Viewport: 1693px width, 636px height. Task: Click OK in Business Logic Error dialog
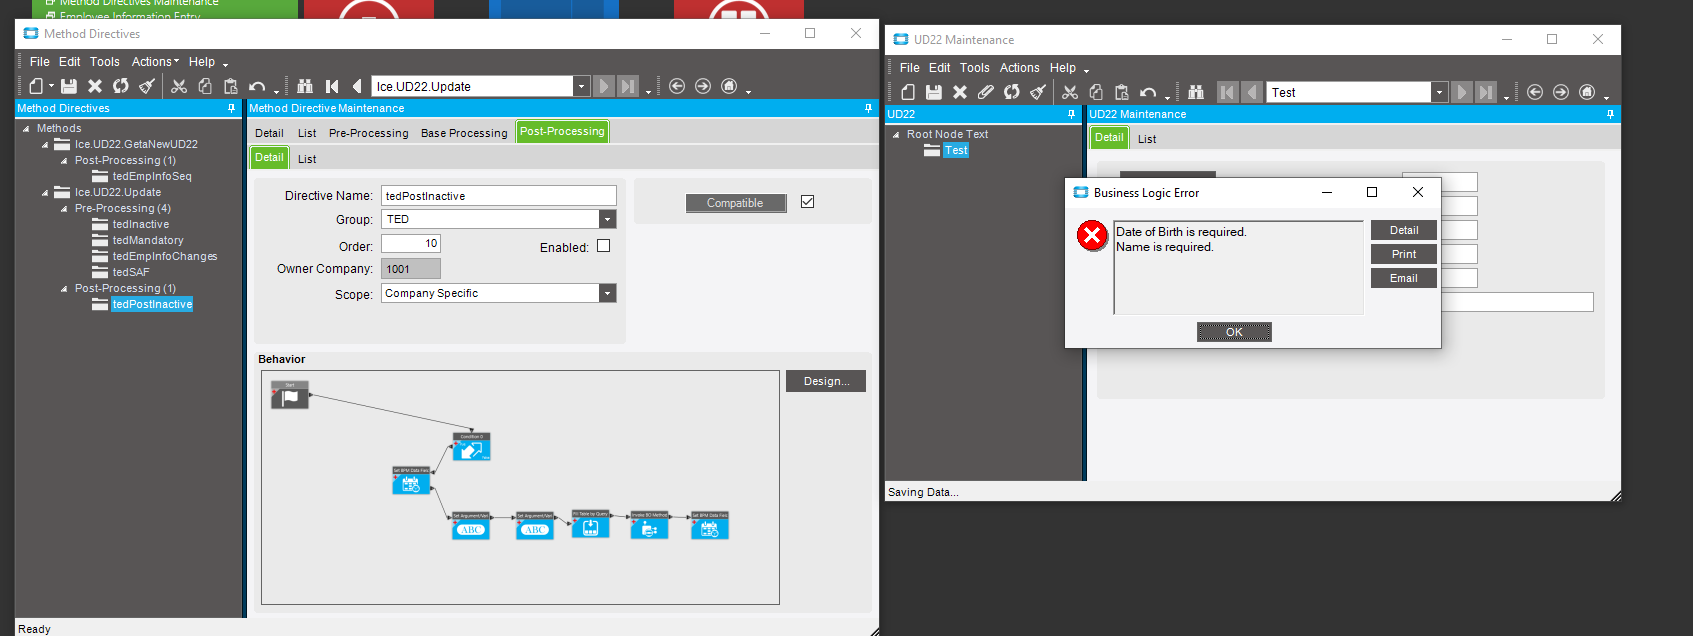coord(1234,332)
